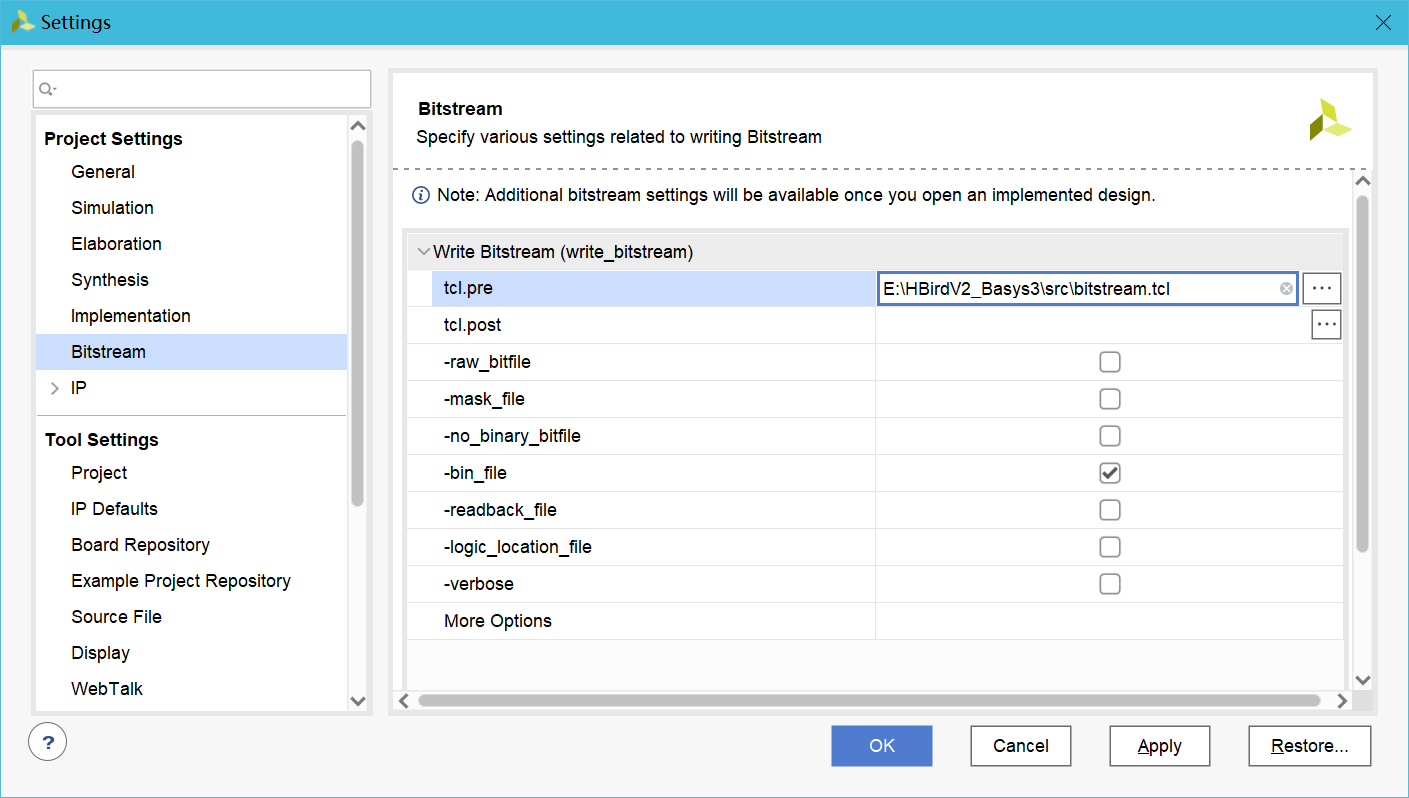Open Simulation settings
1409x798 pixels.
coord(112,208)
